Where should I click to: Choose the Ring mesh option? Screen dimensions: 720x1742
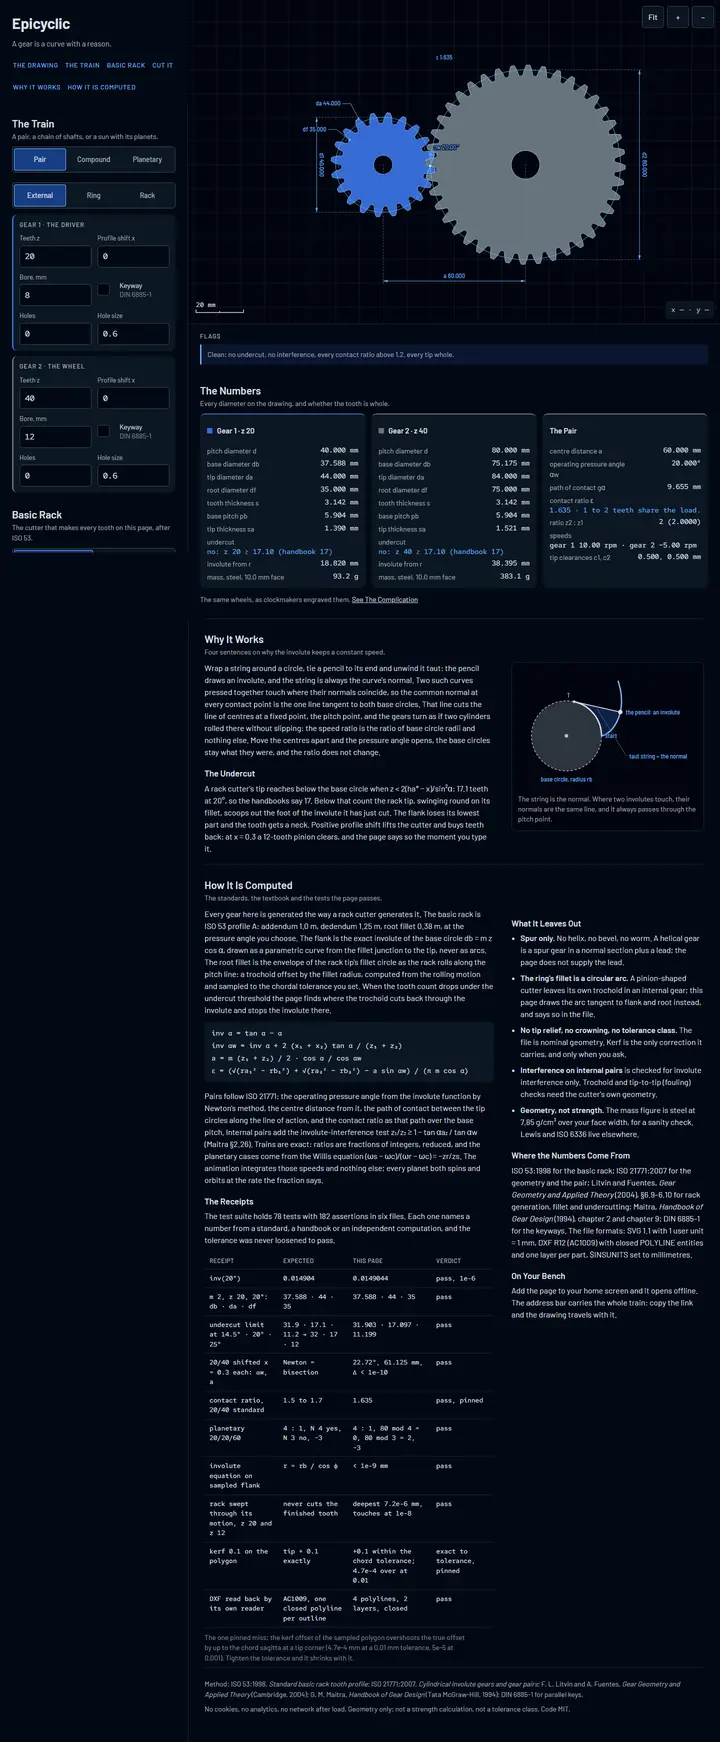click(x=94, y=195)
